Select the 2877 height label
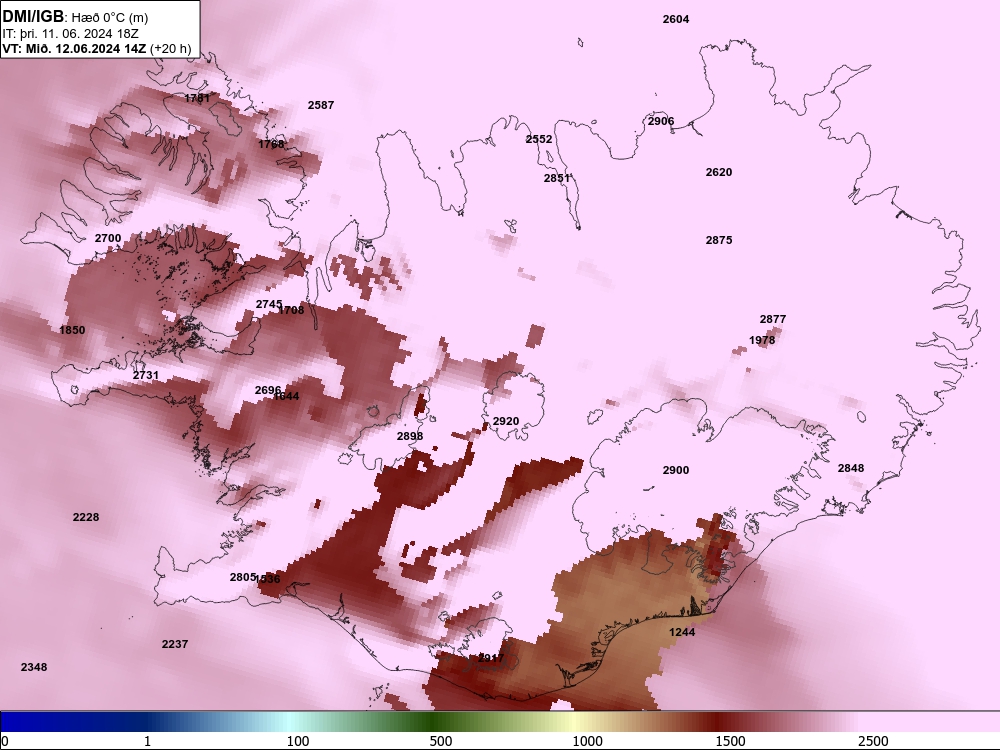Viewport: 1000px width, 750px height. point(773,319)
